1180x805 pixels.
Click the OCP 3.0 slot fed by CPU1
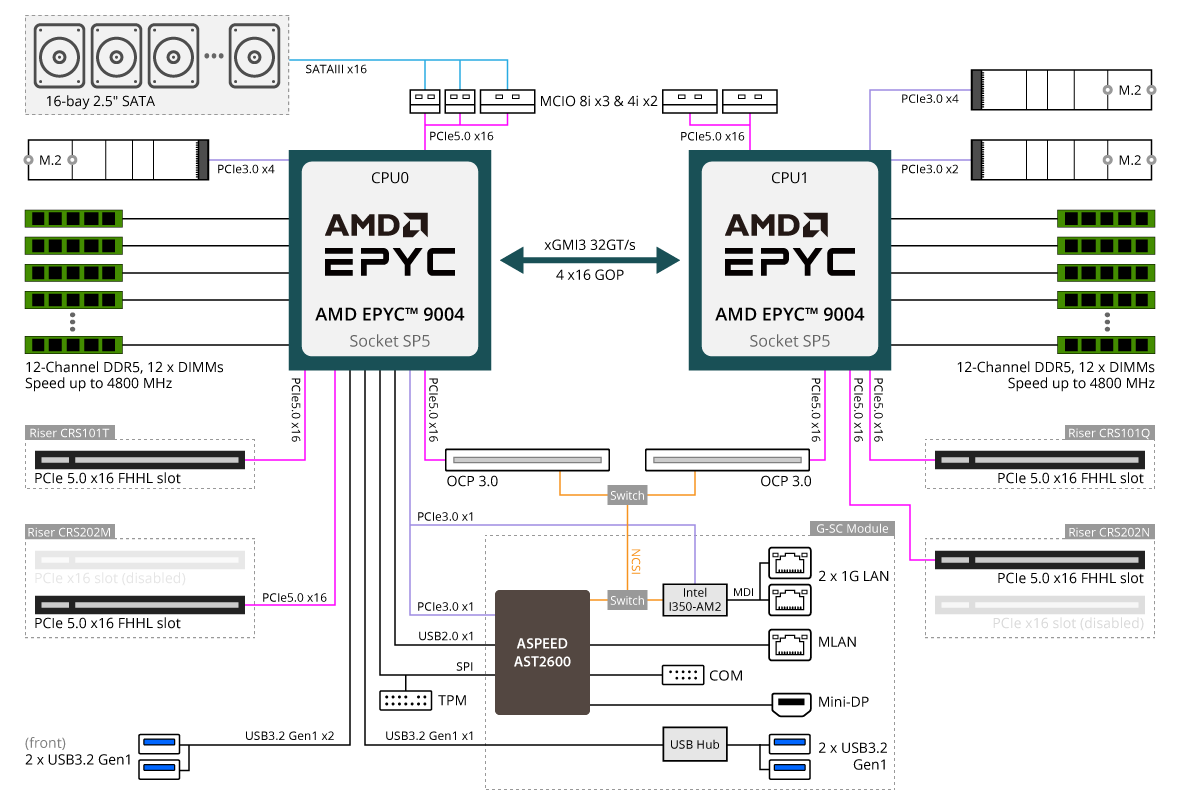(728, 460)
